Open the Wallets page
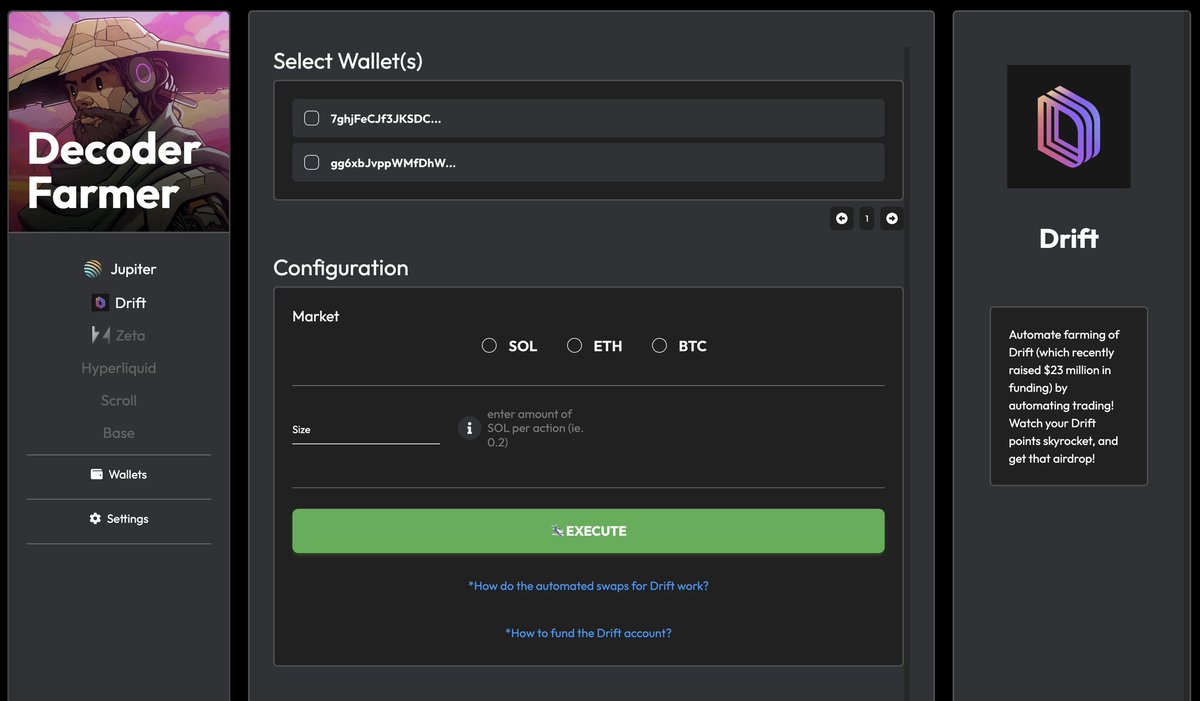This screenshot has width=1200, height=701. click(119, 474)
